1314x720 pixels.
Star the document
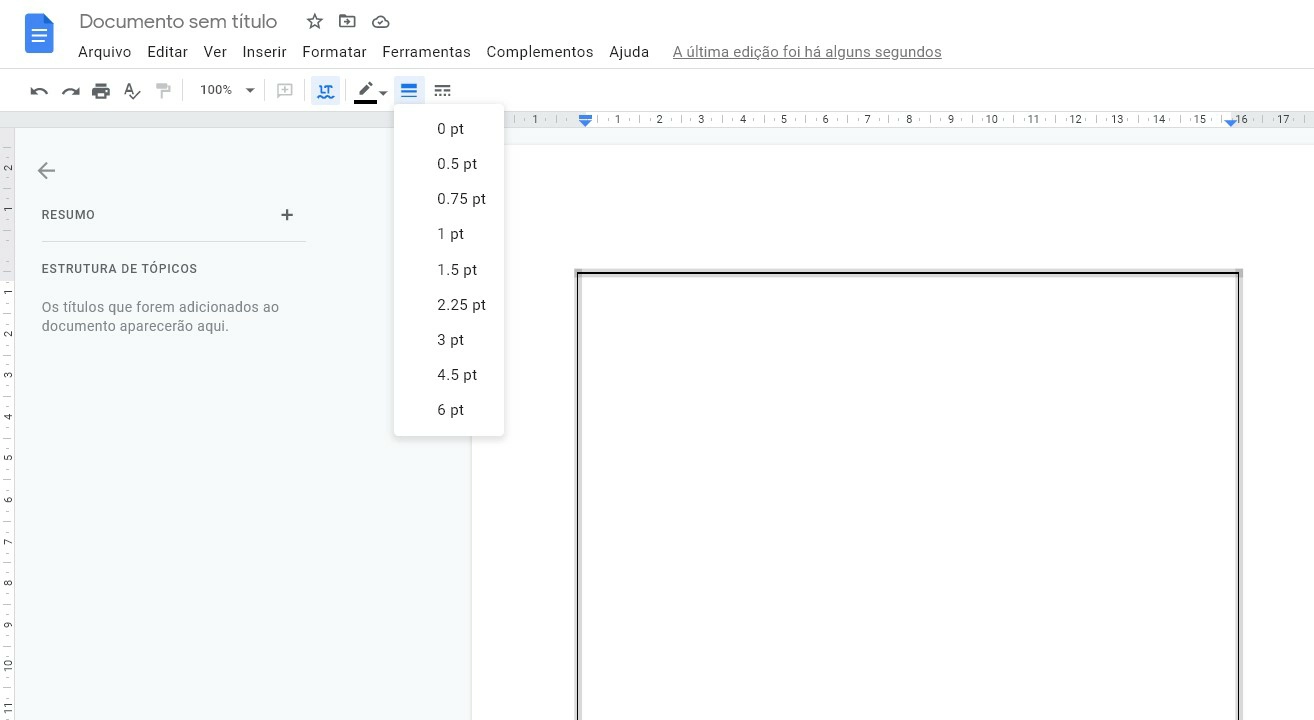click(314, 21)
